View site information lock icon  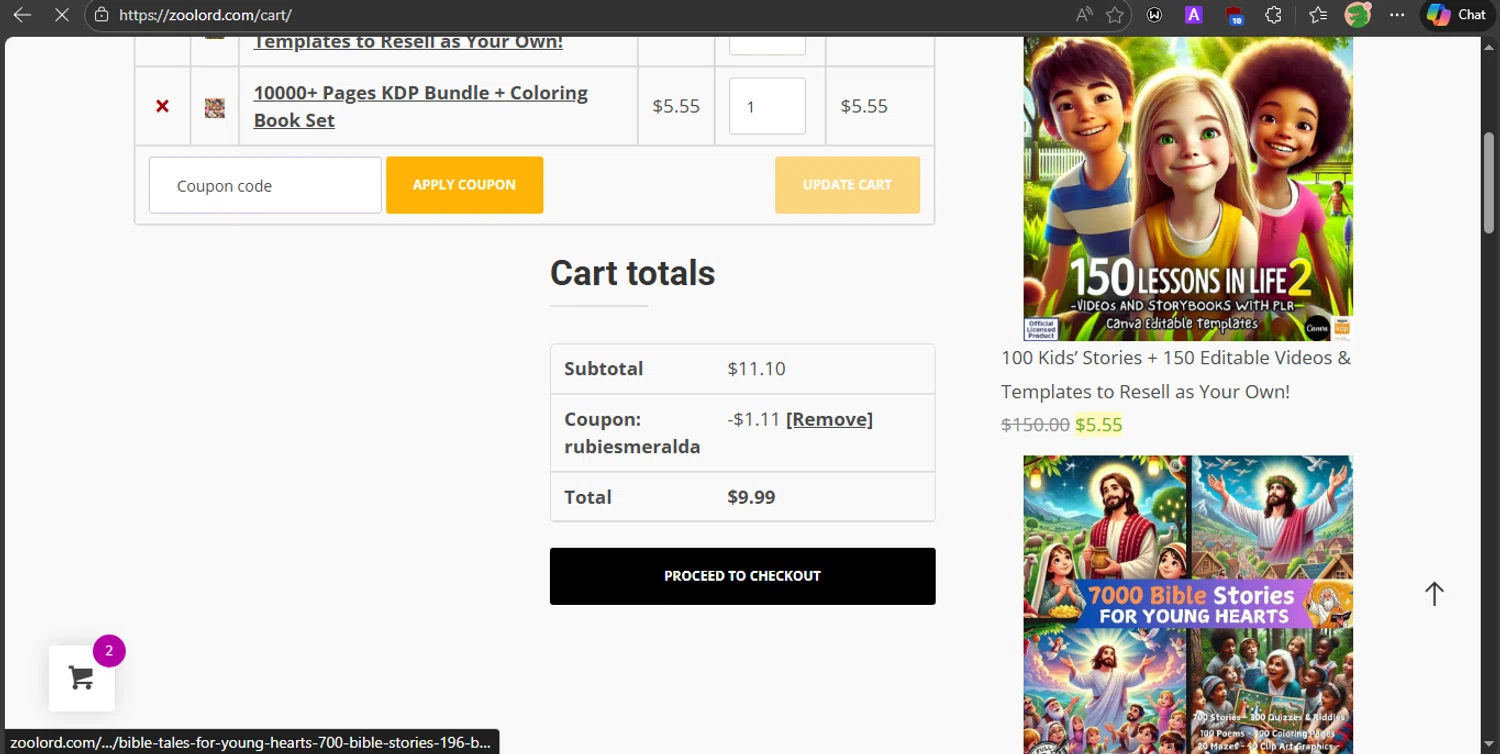point(100,15)
